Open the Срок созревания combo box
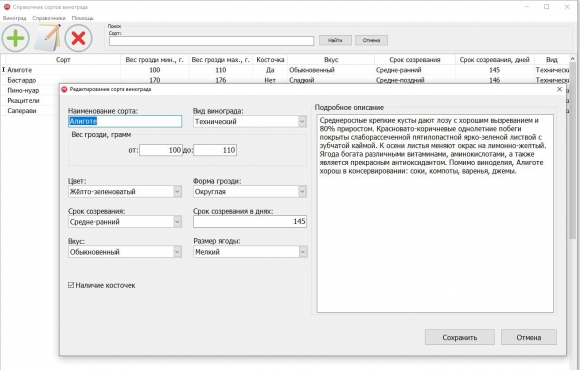The image size is (580, 370). coord(177,222)
